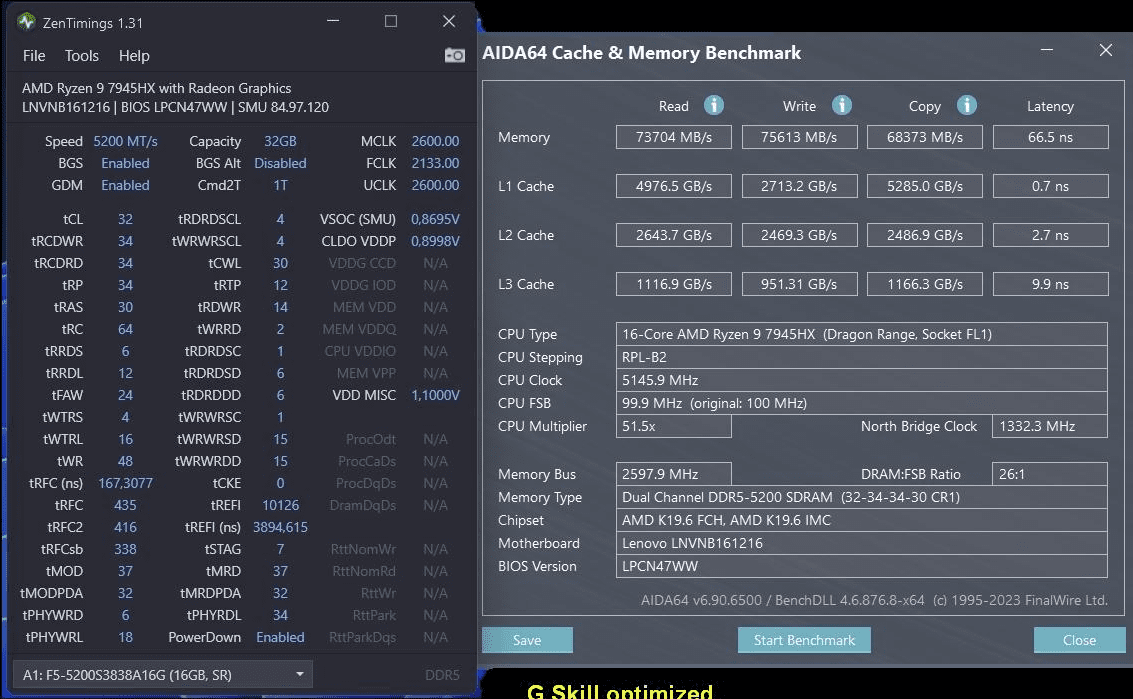Open the File menu in ZenTimings
1133x699 pixels.
pyautogui.click(x=34, y=56)
